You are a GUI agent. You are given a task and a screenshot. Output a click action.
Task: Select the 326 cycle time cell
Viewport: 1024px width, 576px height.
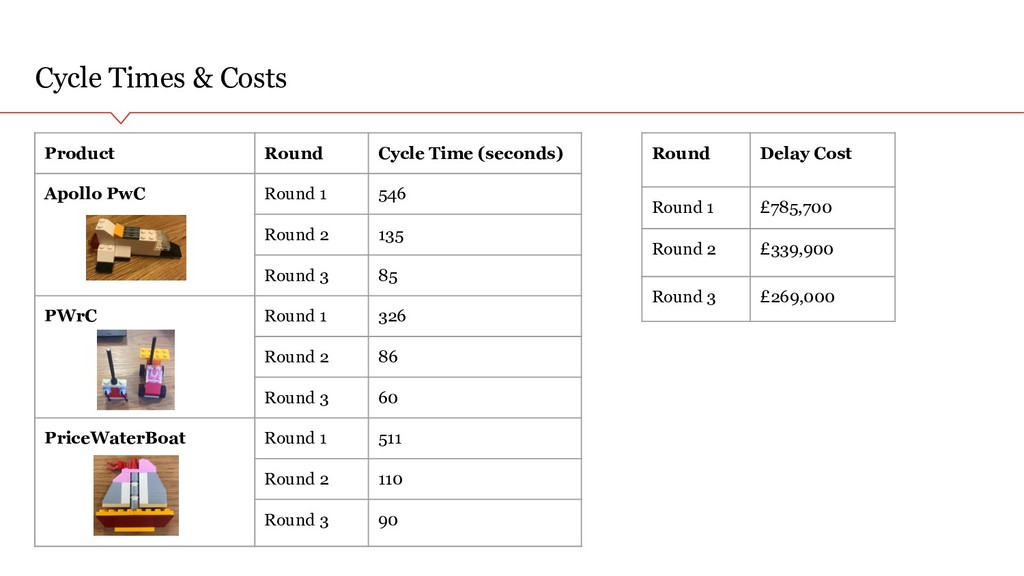[x=475, y=316]
